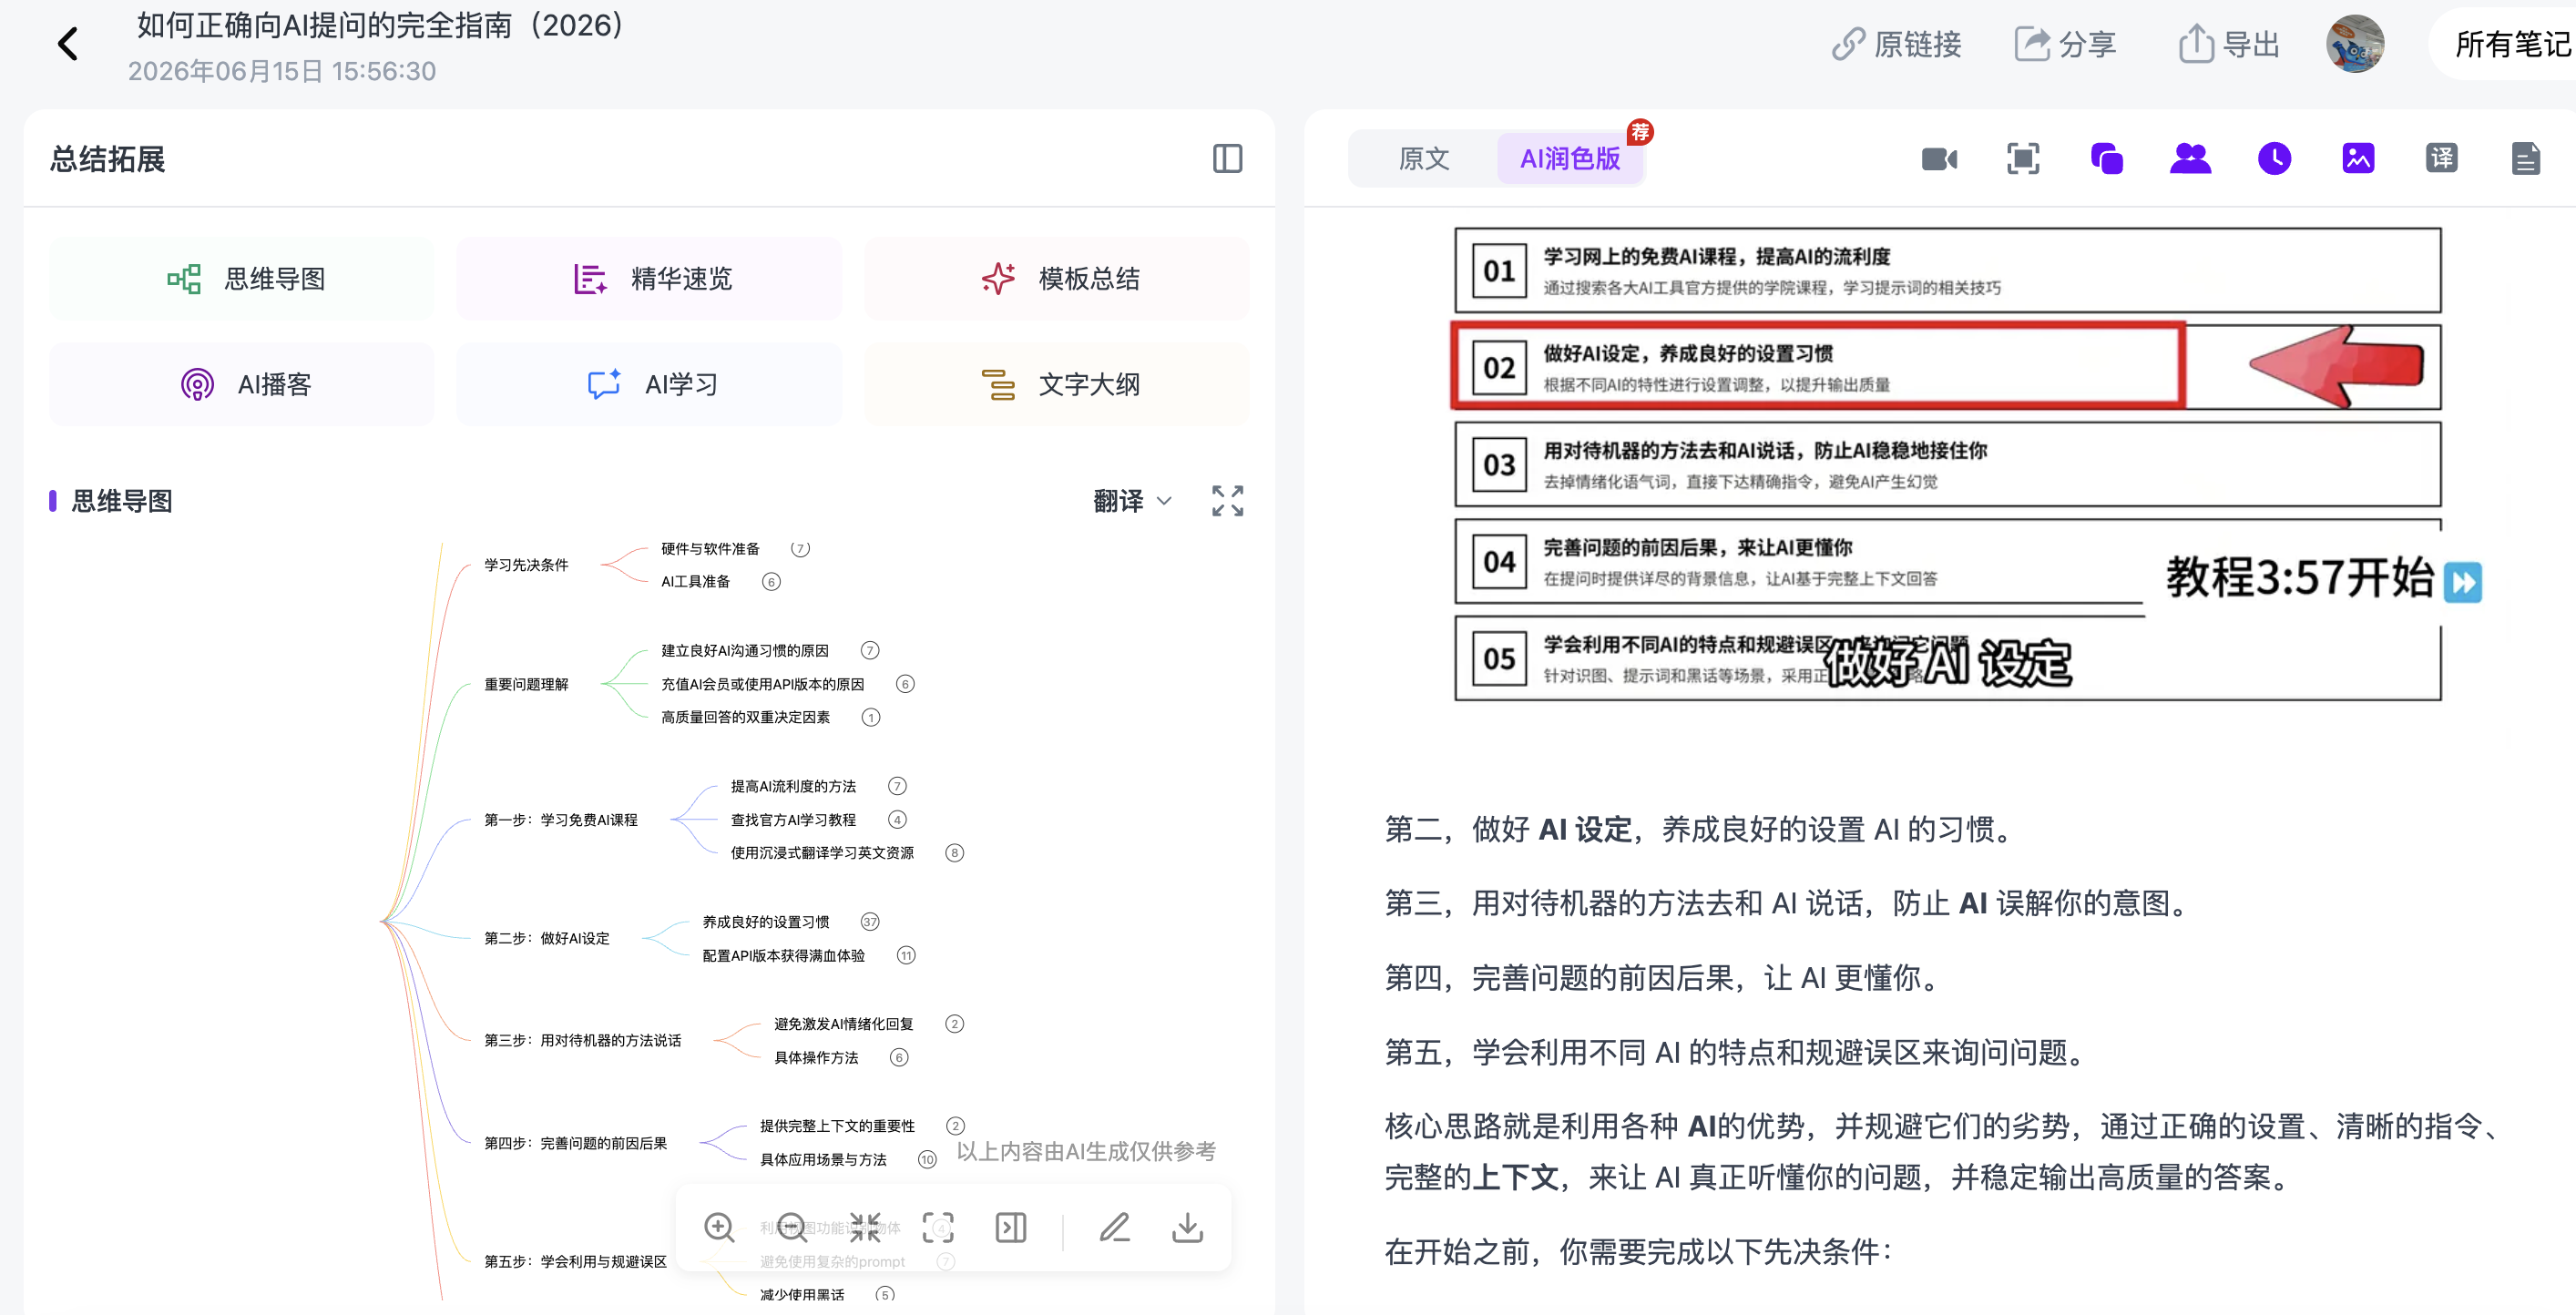Expand the 配置API版本获得满血体验 badge
This screenshot has height=1315, width=2576.
click(906, 956)
